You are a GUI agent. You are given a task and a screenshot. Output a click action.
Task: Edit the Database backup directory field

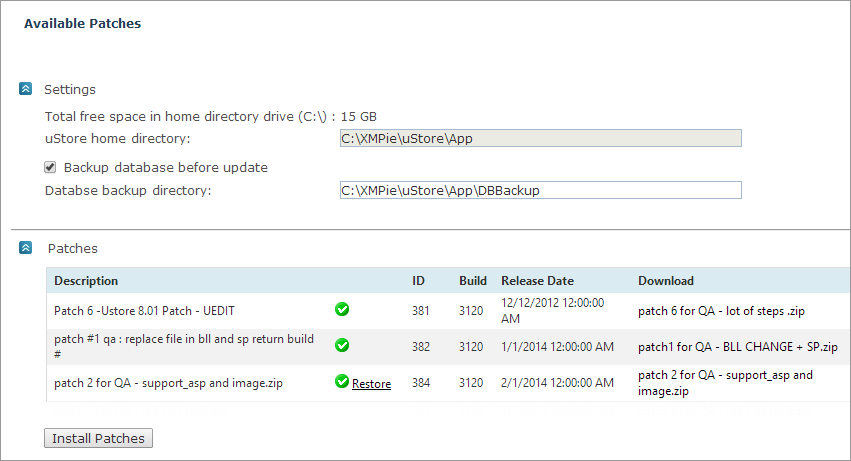(540, 190)
